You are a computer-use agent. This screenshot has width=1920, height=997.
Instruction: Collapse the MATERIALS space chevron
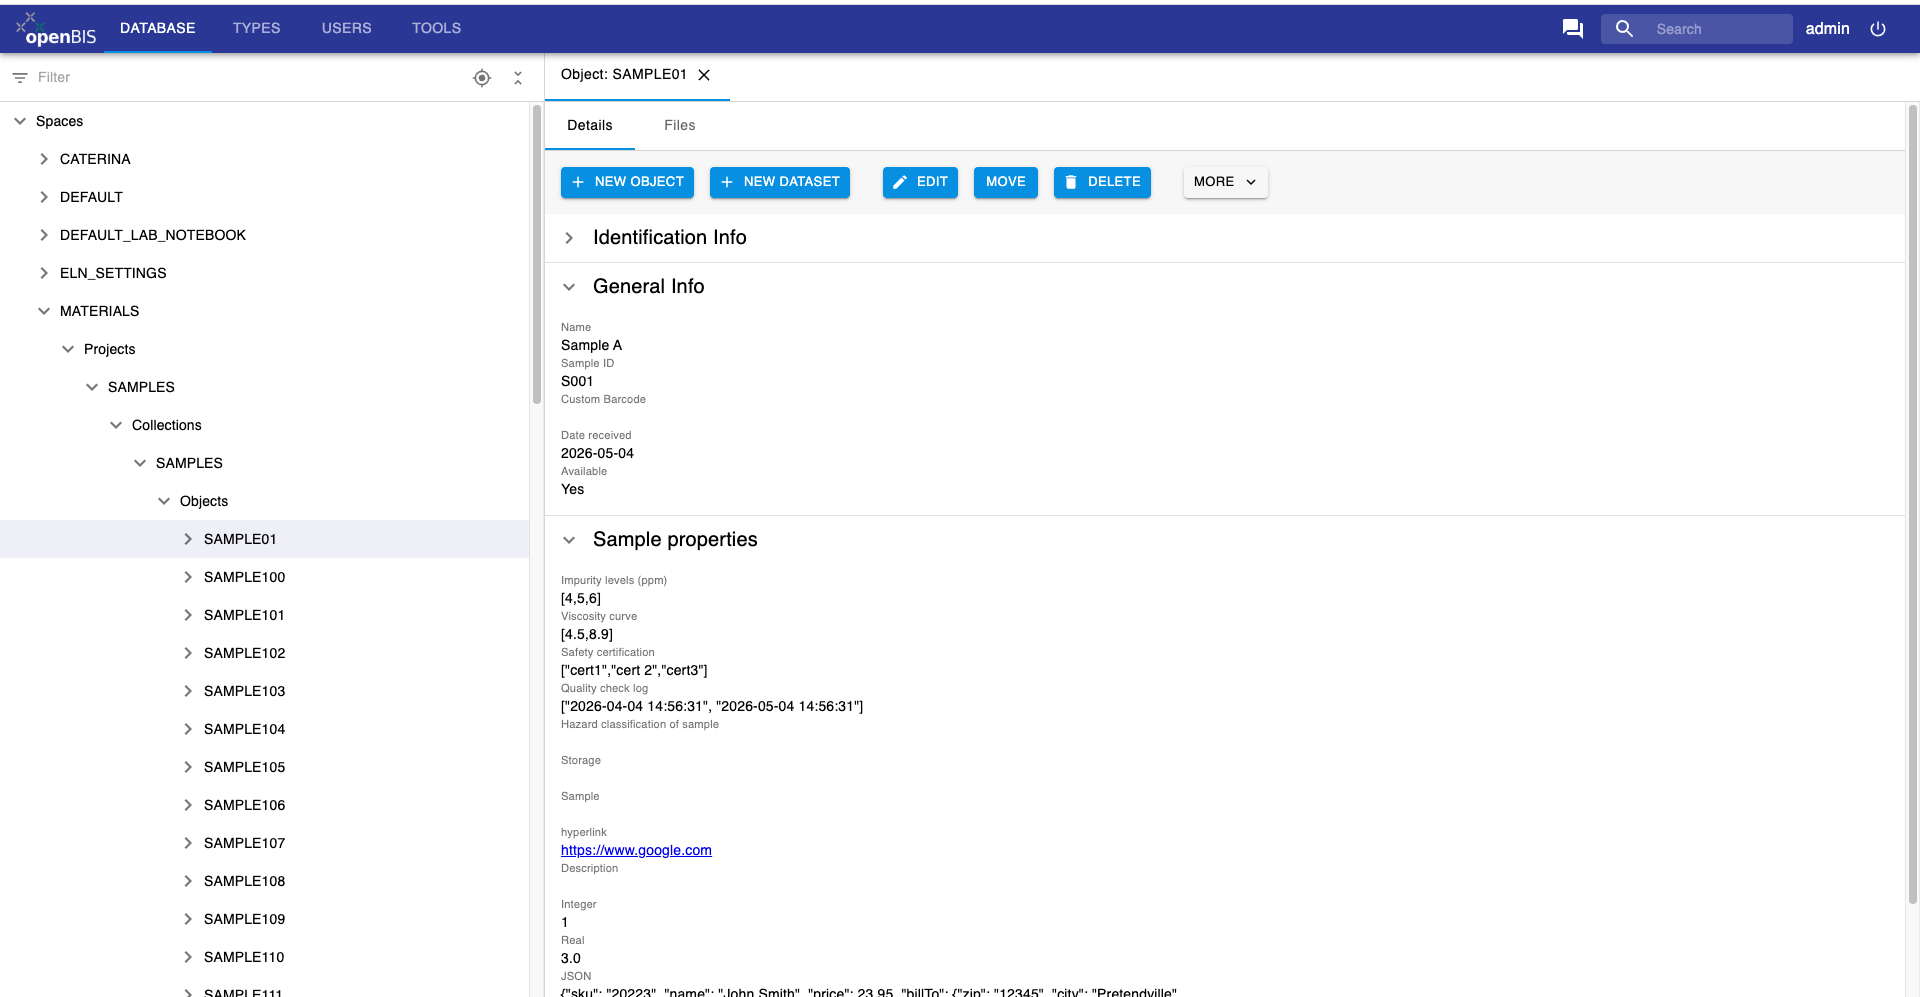coord(44,311)
